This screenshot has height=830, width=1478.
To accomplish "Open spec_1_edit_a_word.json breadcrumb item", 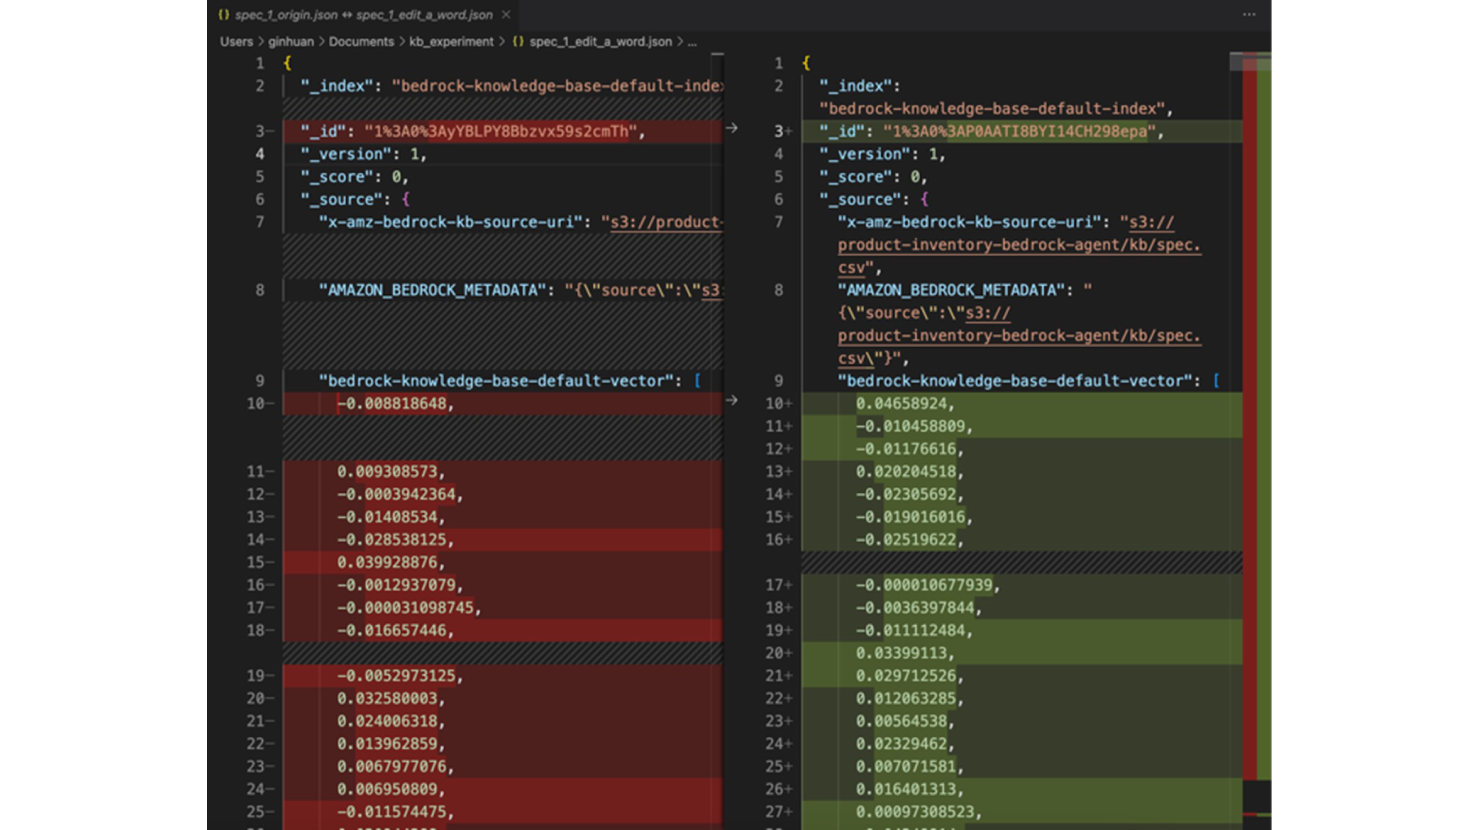I will [x=600, y=42].
